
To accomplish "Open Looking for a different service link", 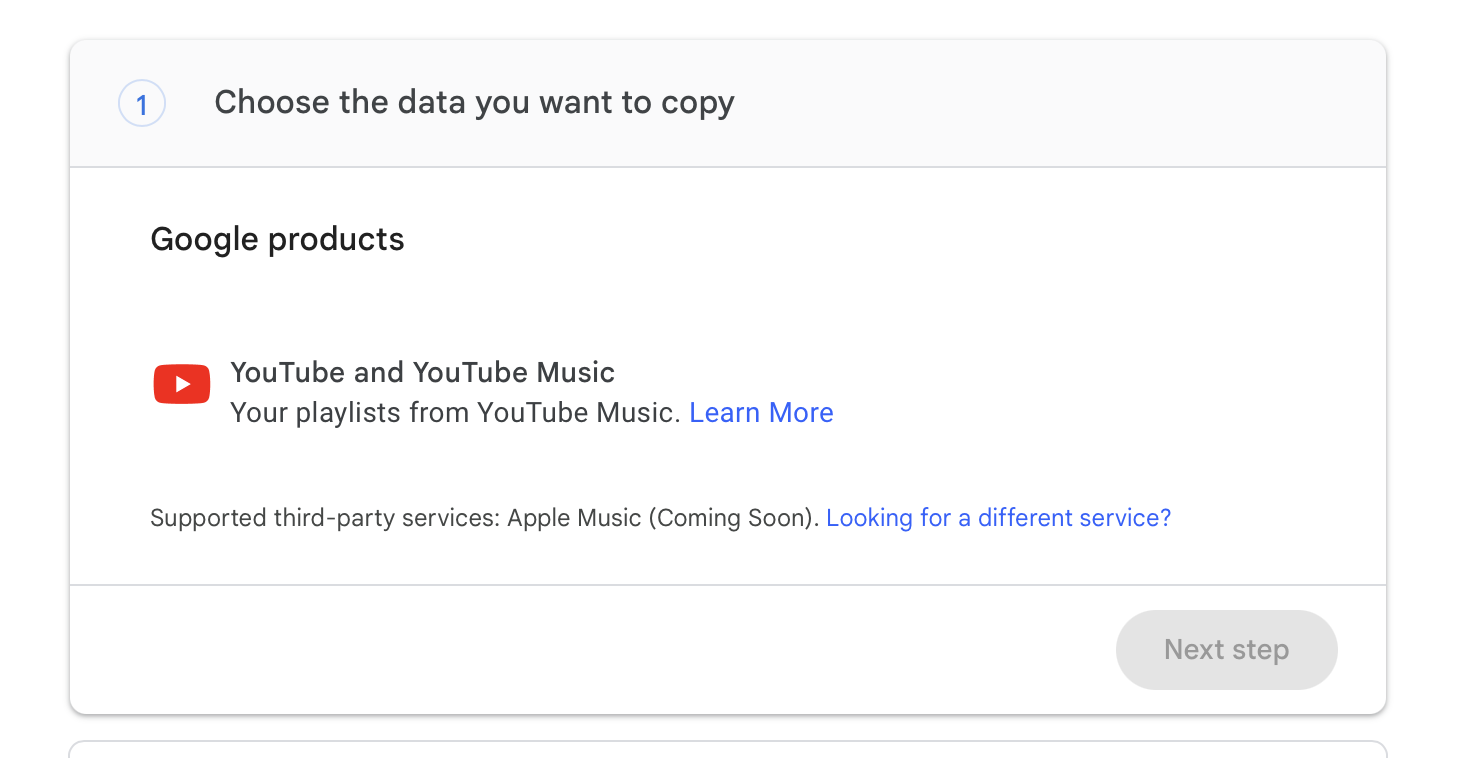I will tap(998, 518).
